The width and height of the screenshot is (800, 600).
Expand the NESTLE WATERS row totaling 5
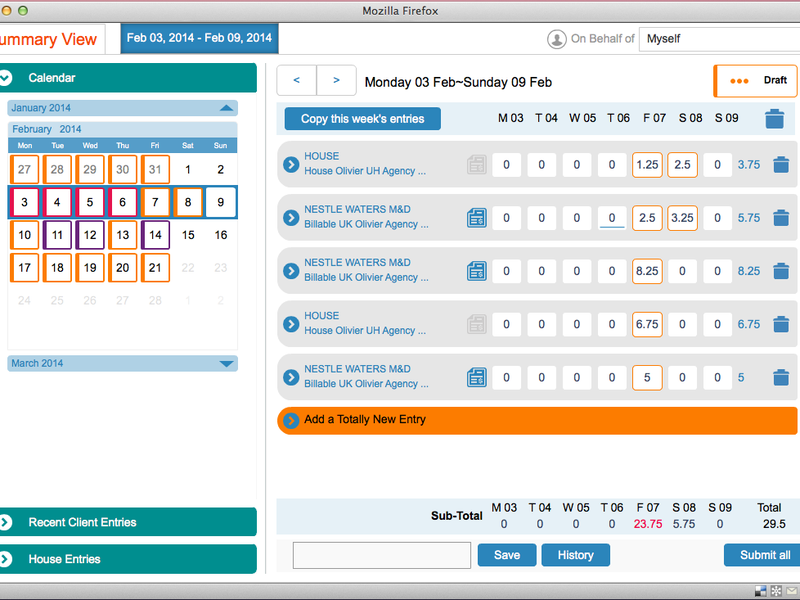[x=291, y=378]
